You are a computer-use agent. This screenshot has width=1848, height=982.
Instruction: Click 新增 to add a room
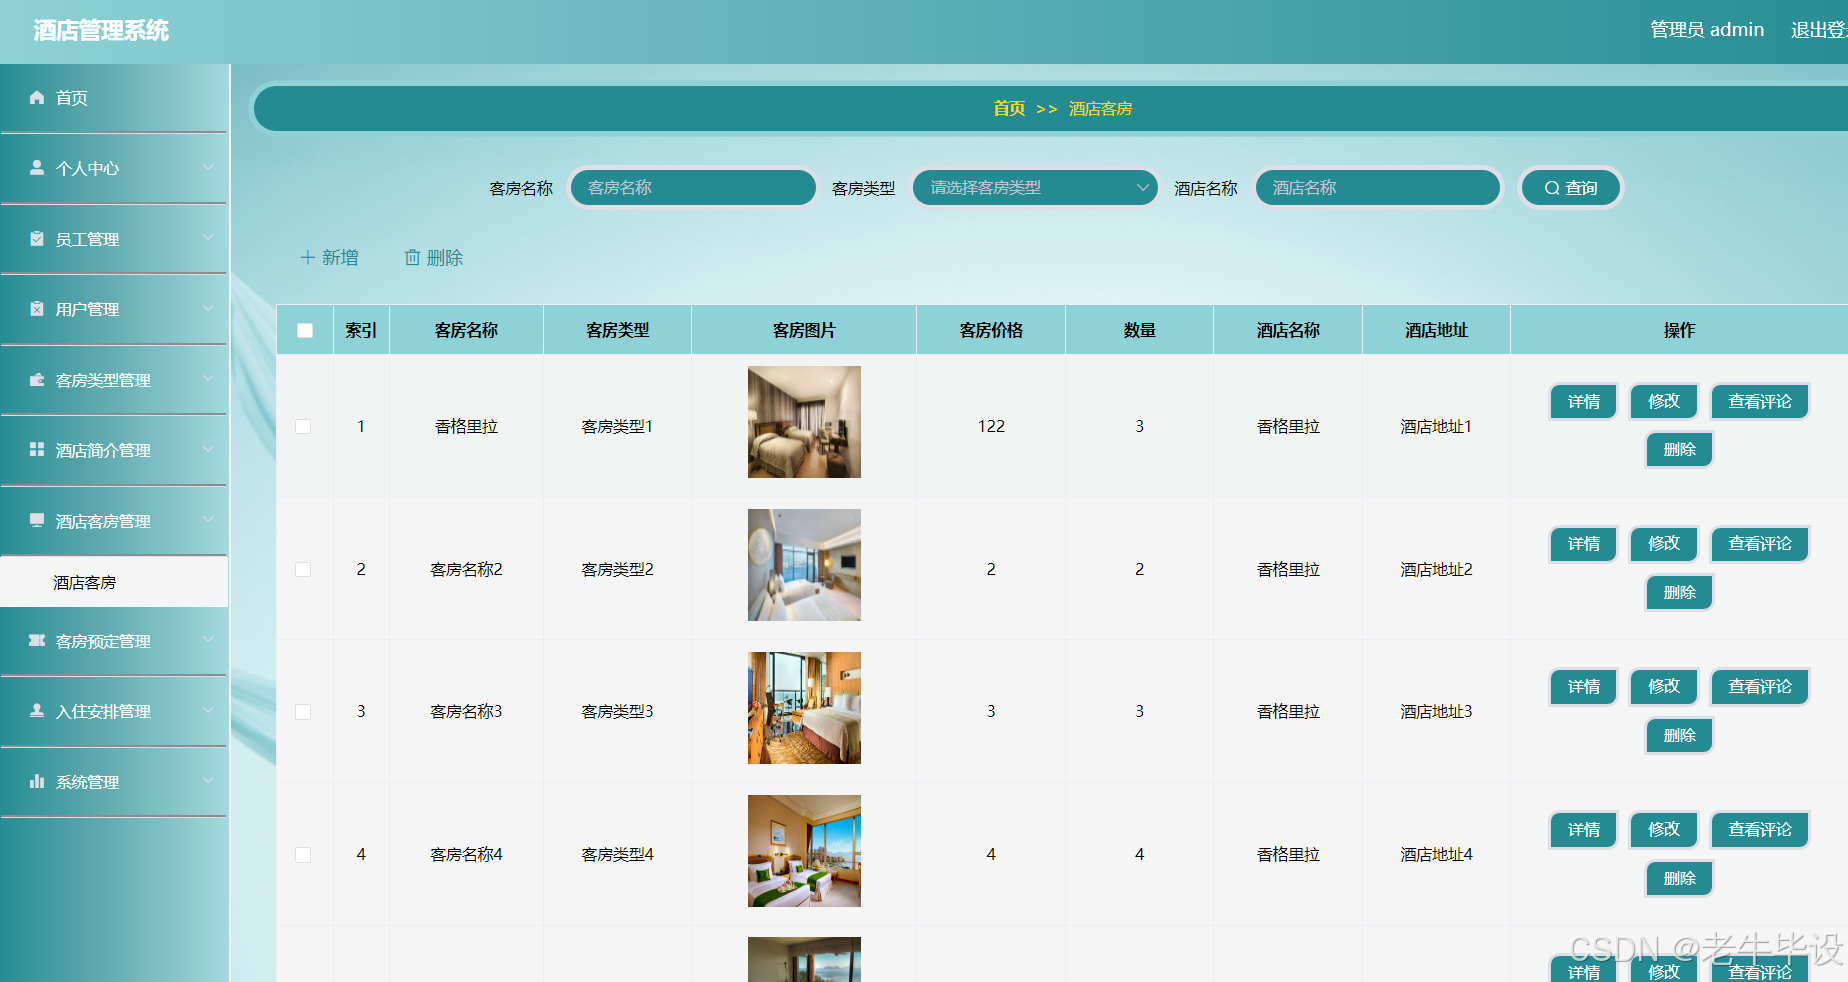pos(329,258)
